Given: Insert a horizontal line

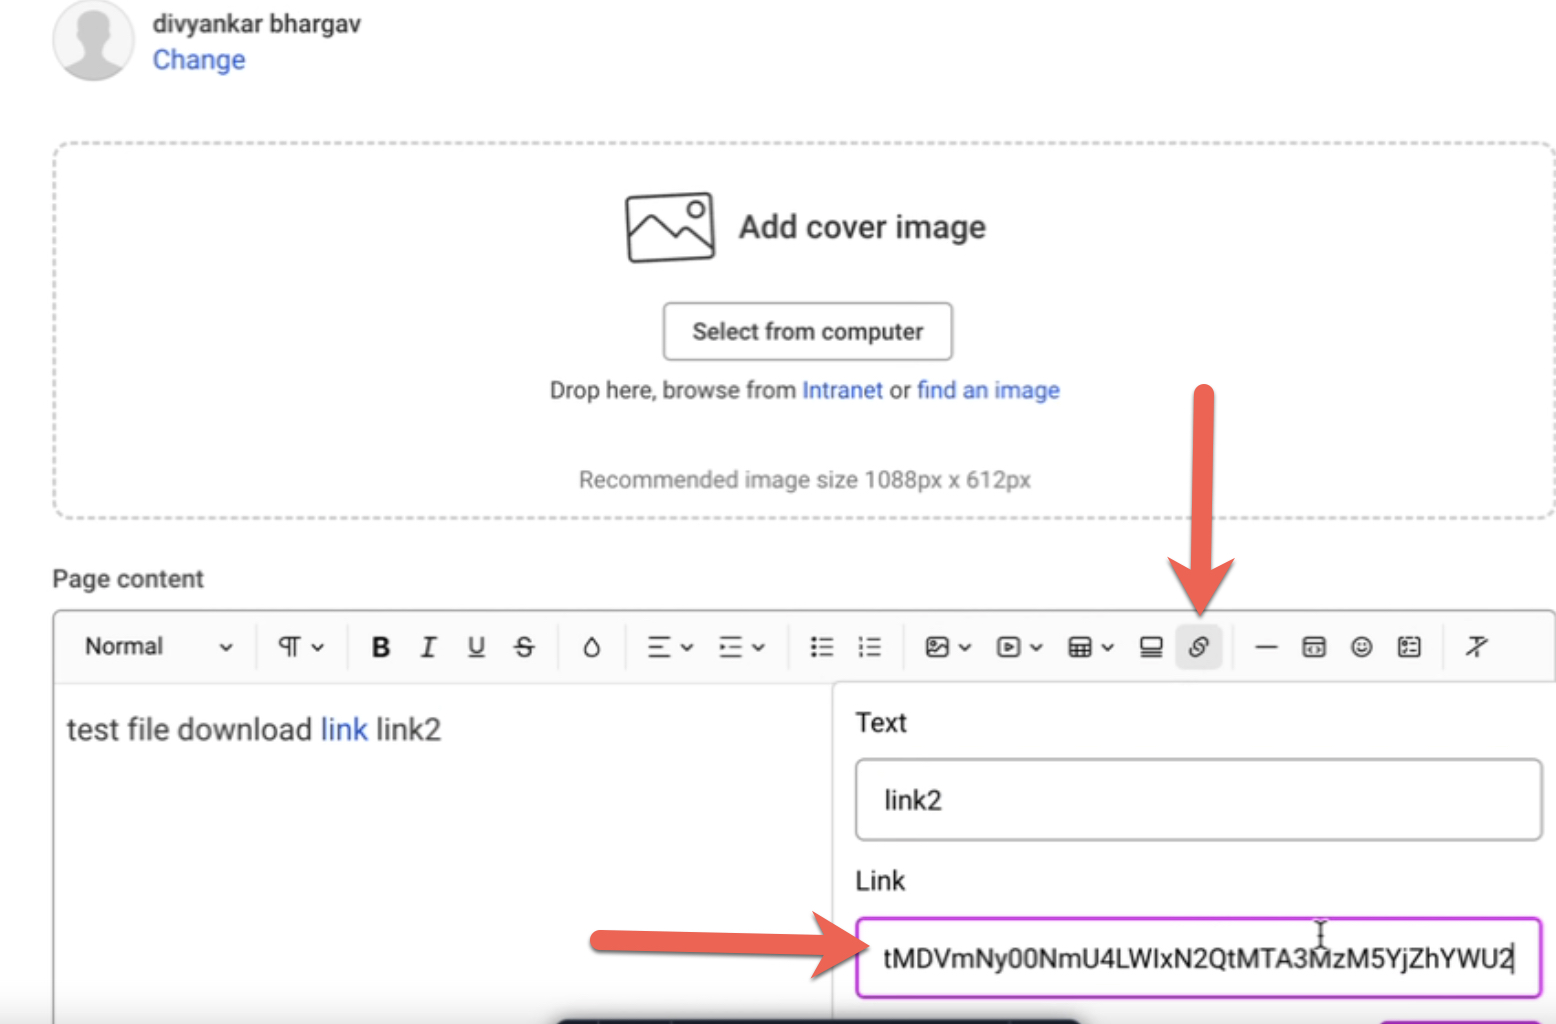Looking at the screenshot, I should coord(1266,647).
